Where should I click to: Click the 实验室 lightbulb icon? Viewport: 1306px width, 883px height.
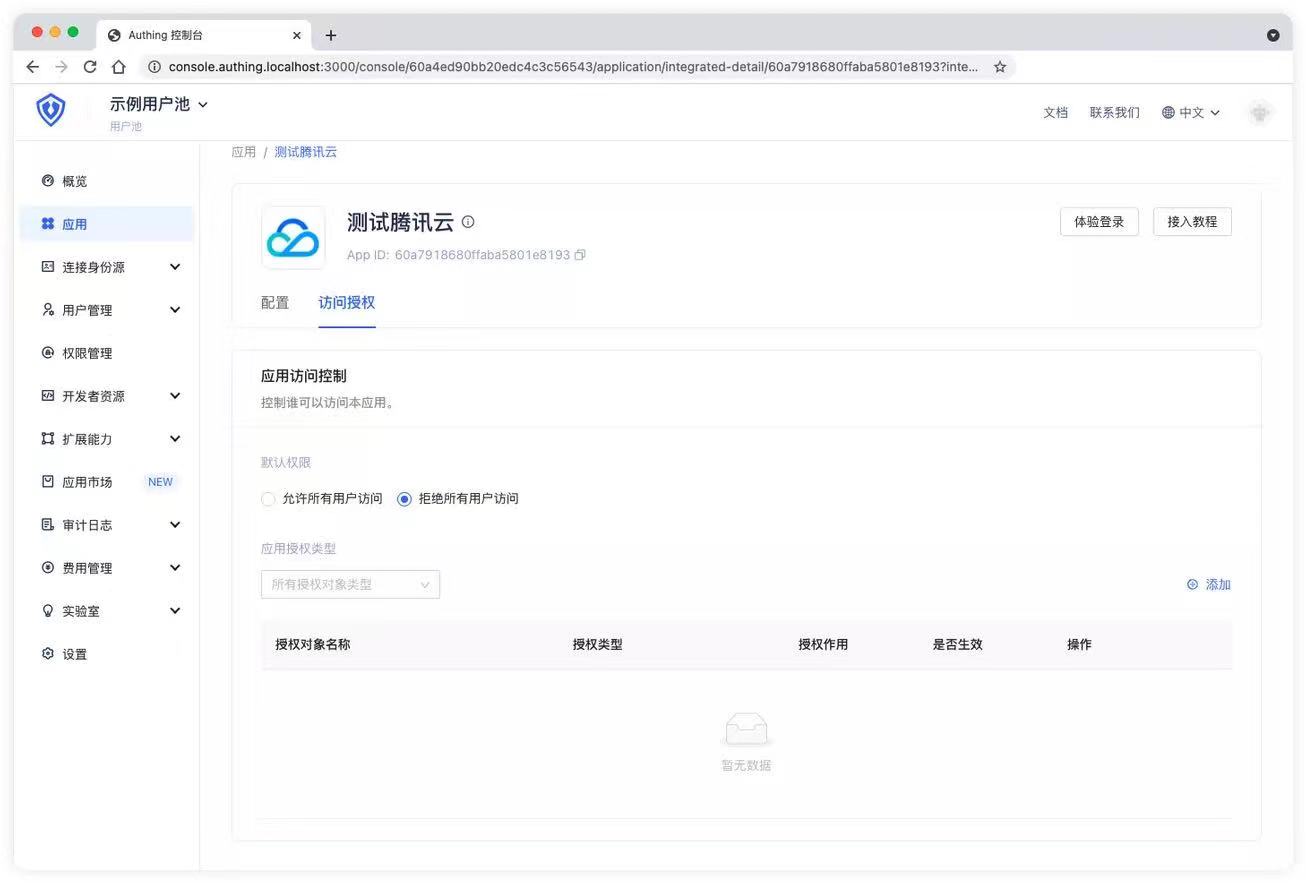coord(47,611)
